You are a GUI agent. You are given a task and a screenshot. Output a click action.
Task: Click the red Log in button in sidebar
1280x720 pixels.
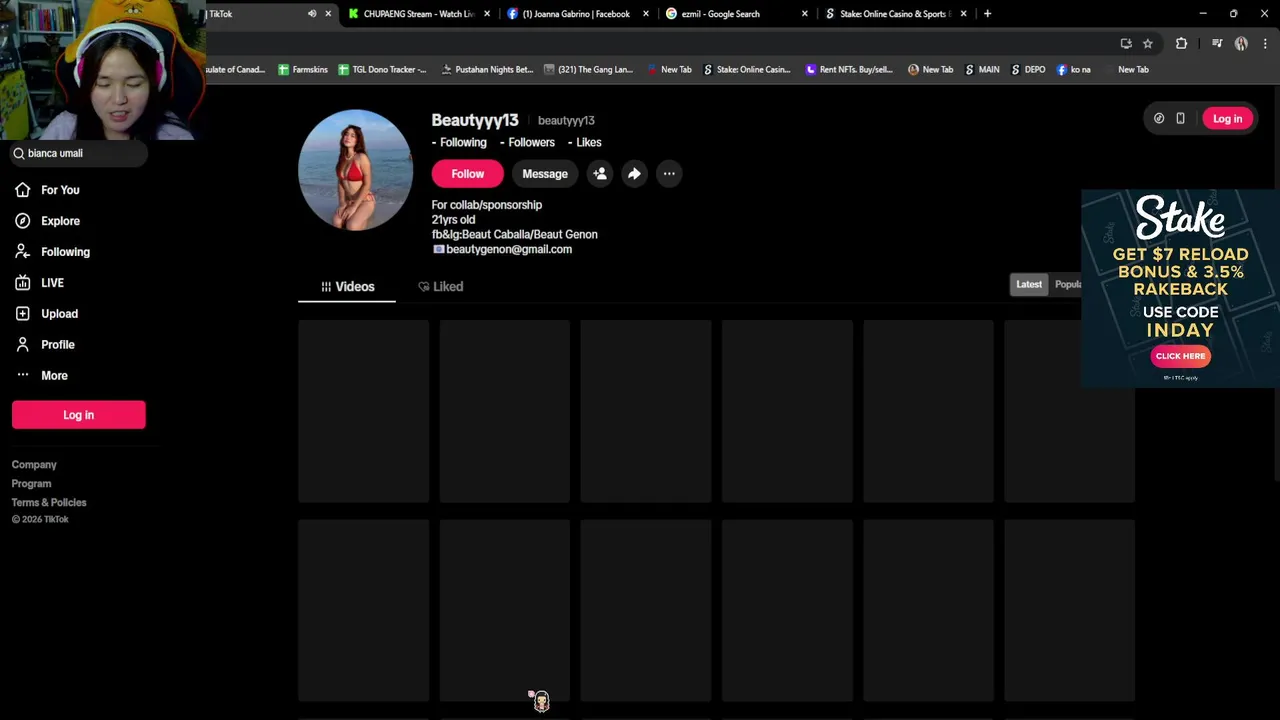(79, 415)
